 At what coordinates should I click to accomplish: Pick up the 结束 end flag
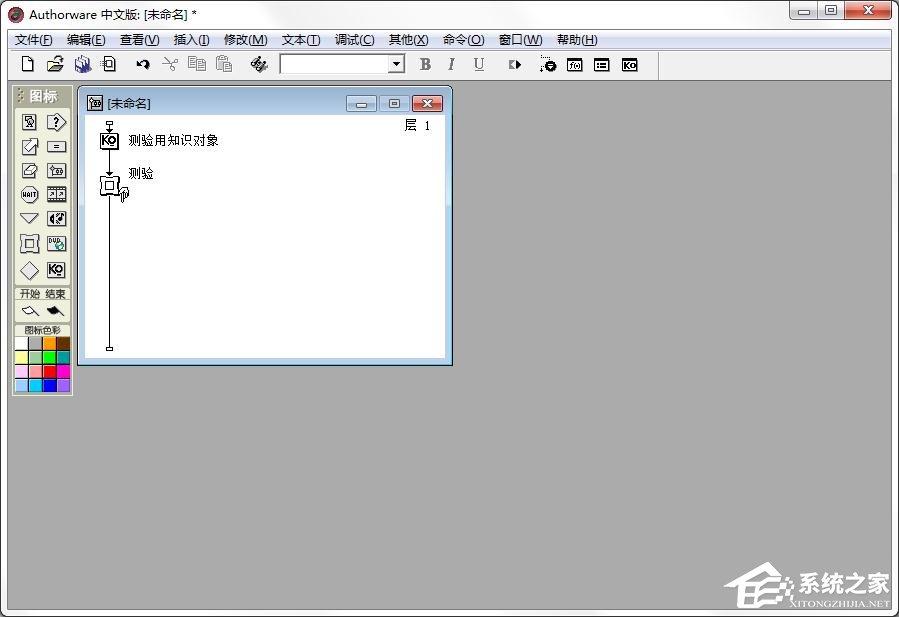(x=56, y=310)
